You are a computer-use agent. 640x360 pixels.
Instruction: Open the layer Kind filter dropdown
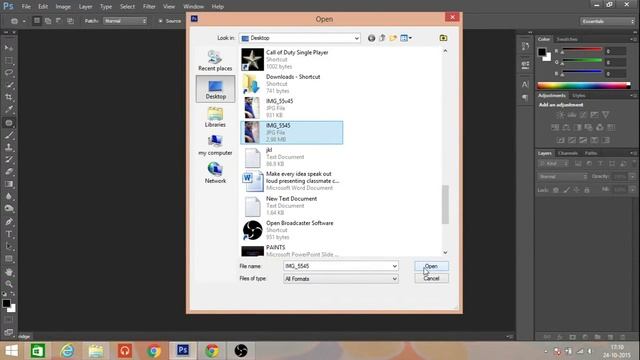coord(553,164)
